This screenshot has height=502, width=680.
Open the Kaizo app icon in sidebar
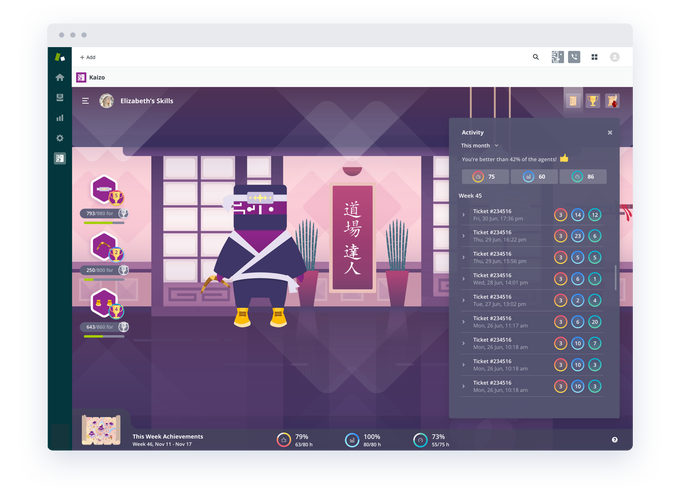60,158
